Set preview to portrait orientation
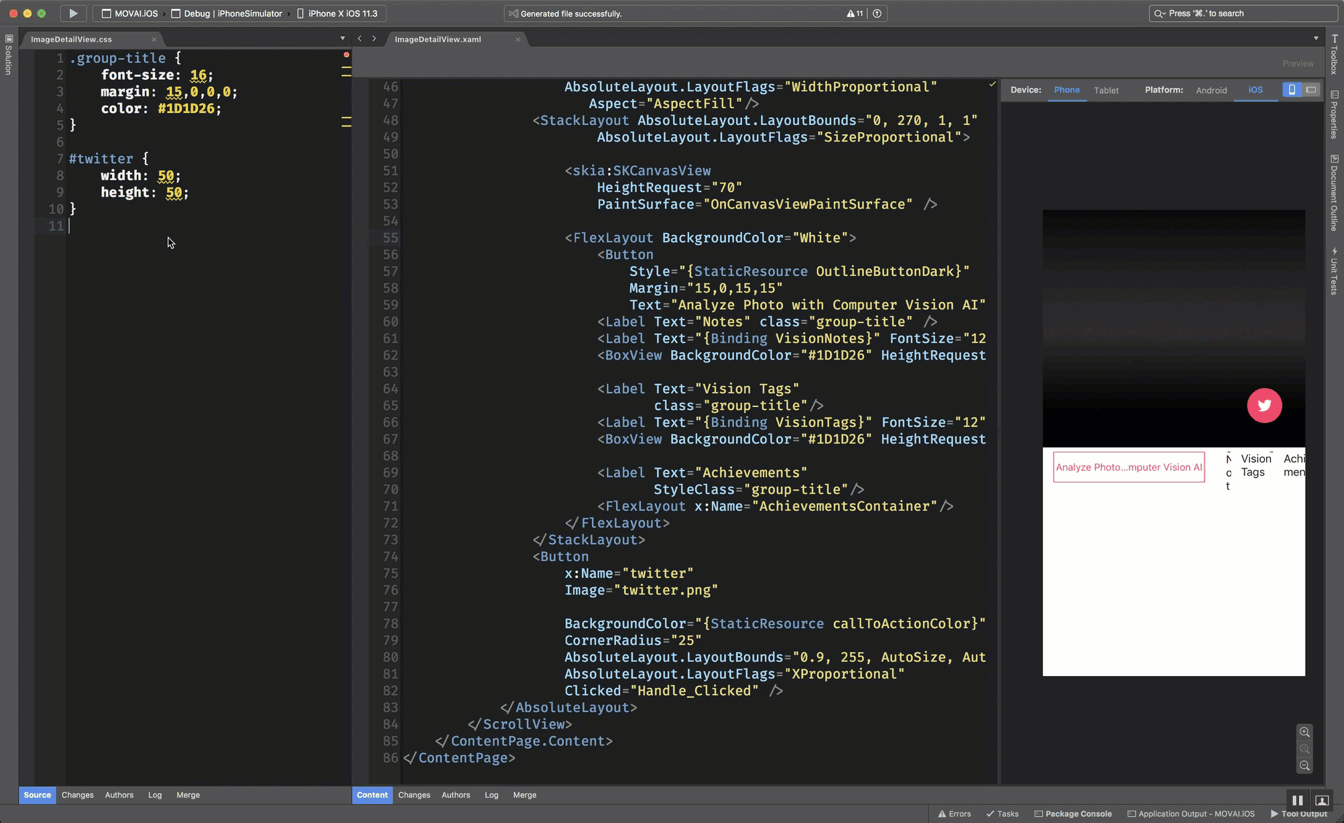Viewport: 1344px width, 823px height. pyautogui.click(x=1292, y=90)
